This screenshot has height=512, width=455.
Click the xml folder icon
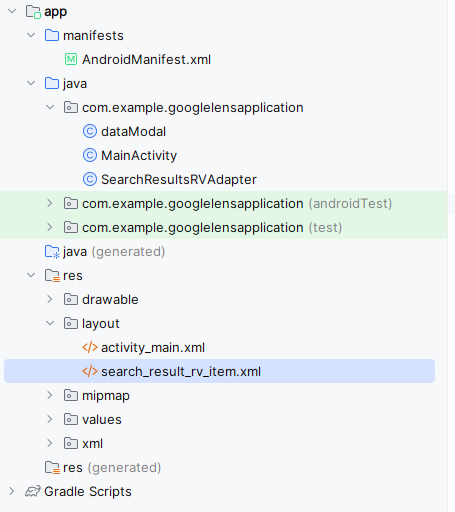coord(71,443)
